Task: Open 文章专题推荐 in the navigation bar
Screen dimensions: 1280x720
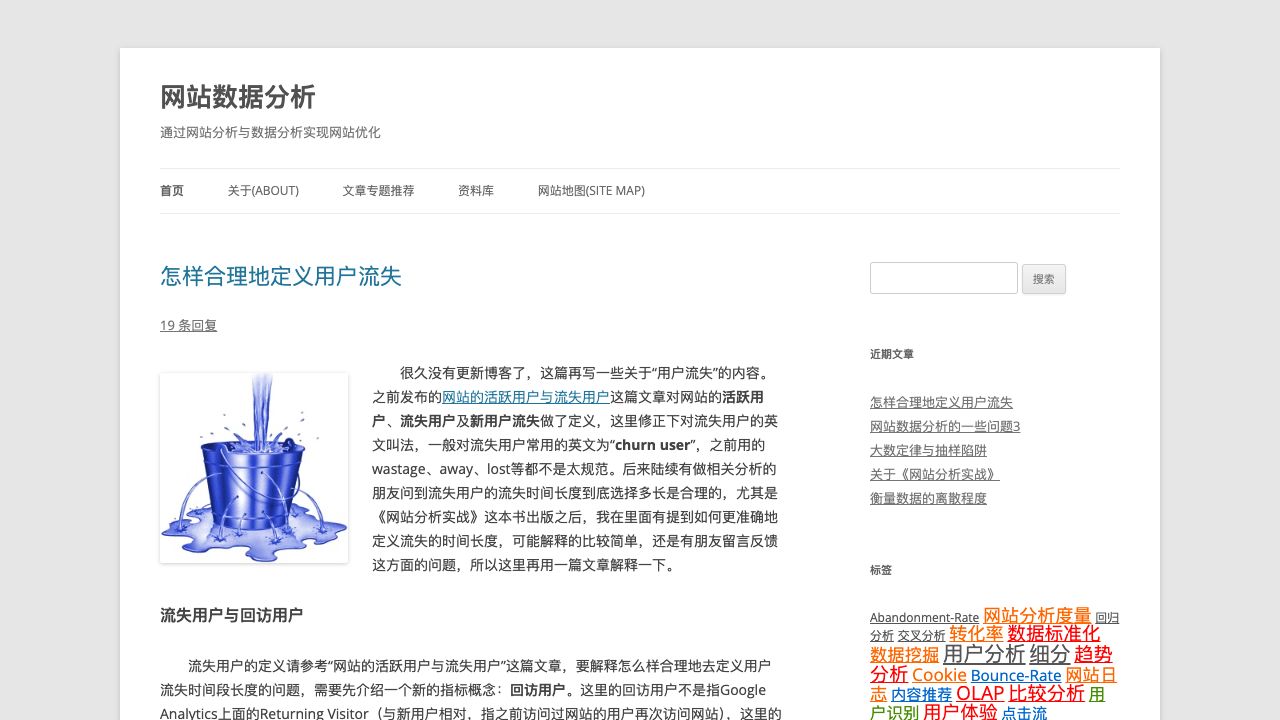Action: (378, 191)
